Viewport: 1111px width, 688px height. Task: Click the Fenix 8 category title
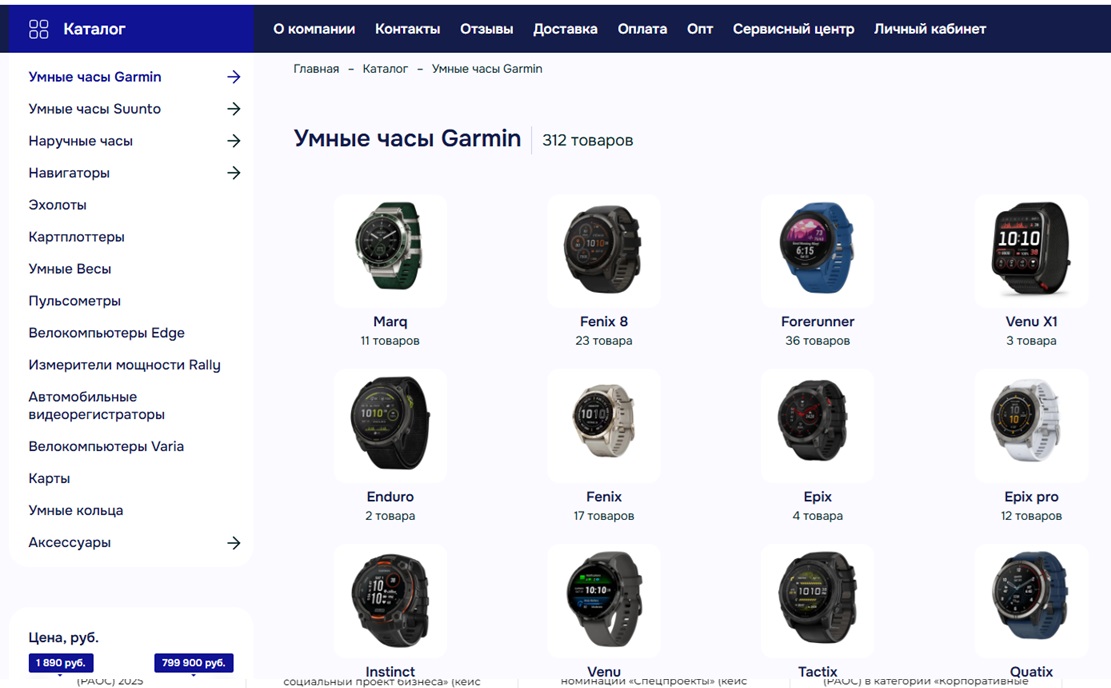pos(604,322)
